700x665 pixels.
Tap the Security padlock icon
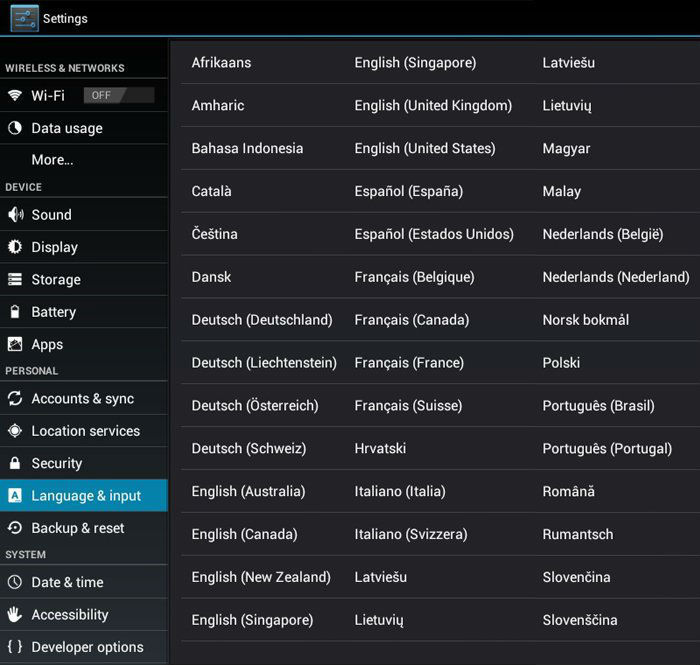pos(15,464)
